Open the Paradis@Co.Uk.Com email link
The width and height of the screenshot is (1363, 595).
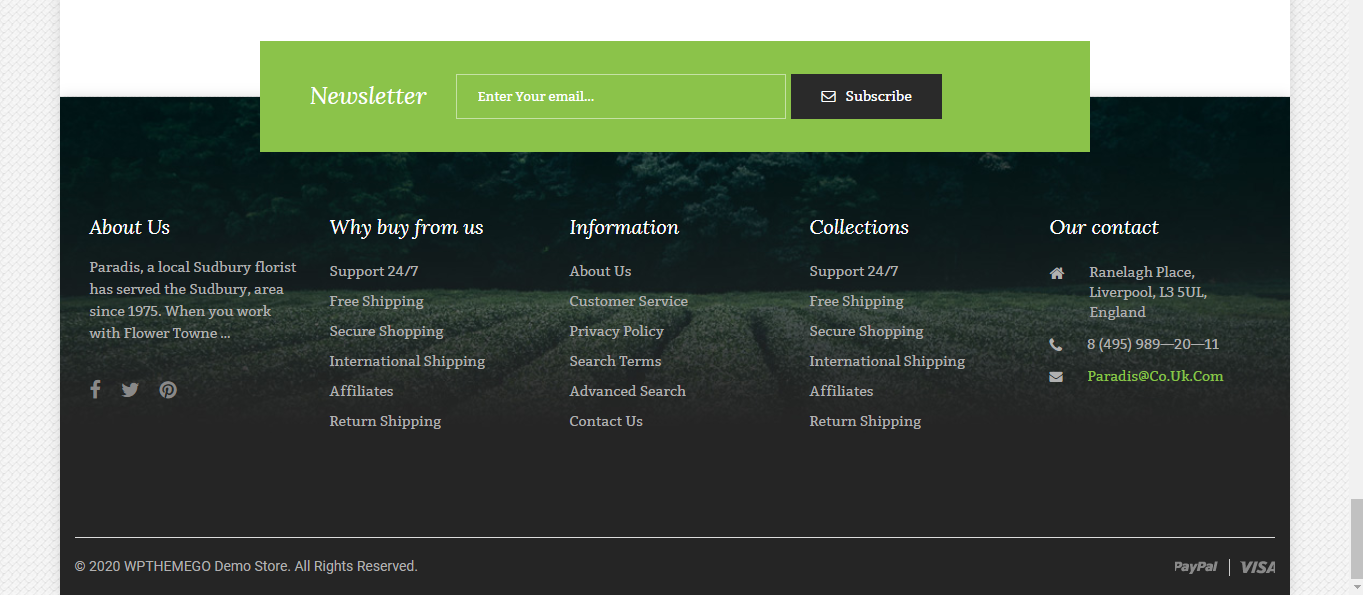[1155, 376]
